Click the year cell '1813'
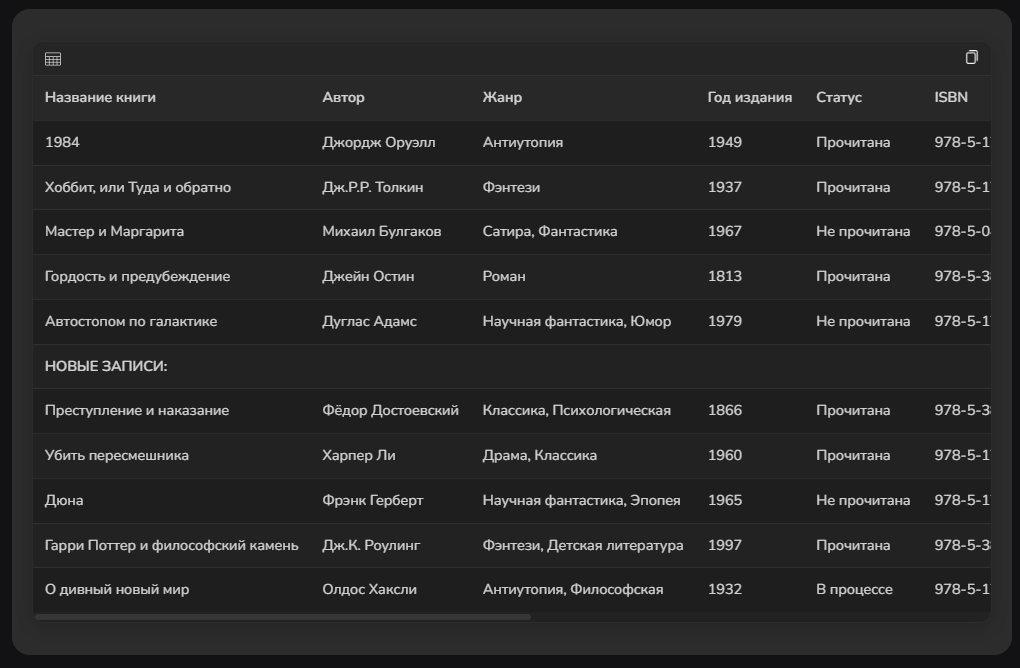Viewport: 1020px width, 668px height. pos(725,276)
